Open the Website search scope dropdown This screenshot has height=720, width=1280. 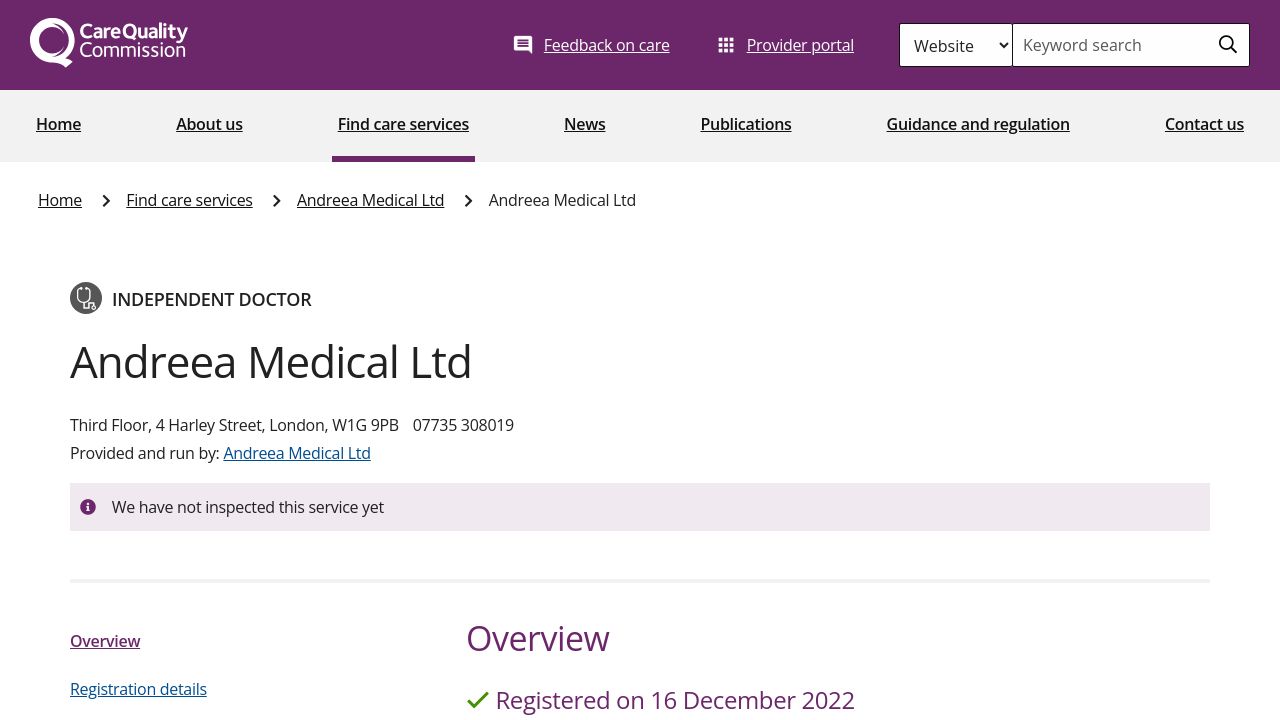(956, 45)
